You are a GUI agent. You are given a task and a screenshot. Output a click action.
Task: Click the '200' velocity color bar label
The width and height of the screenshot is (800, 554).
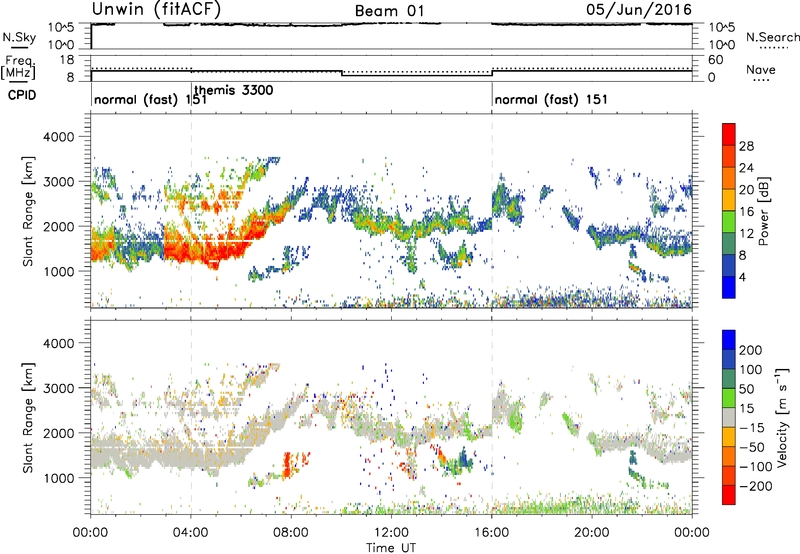click(x=751, y=350)
